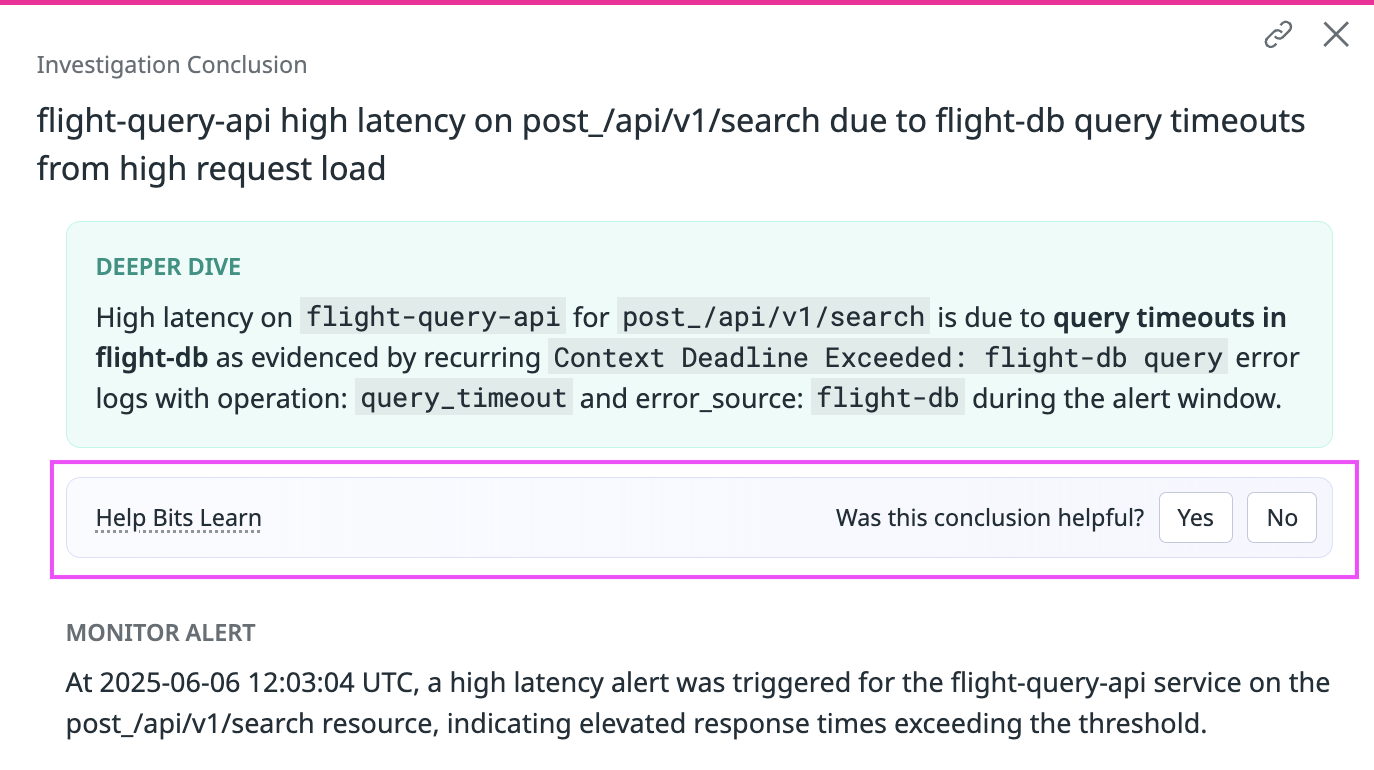
Task: Copy the investigation link via chain icon
Action: pos(1278,36)
